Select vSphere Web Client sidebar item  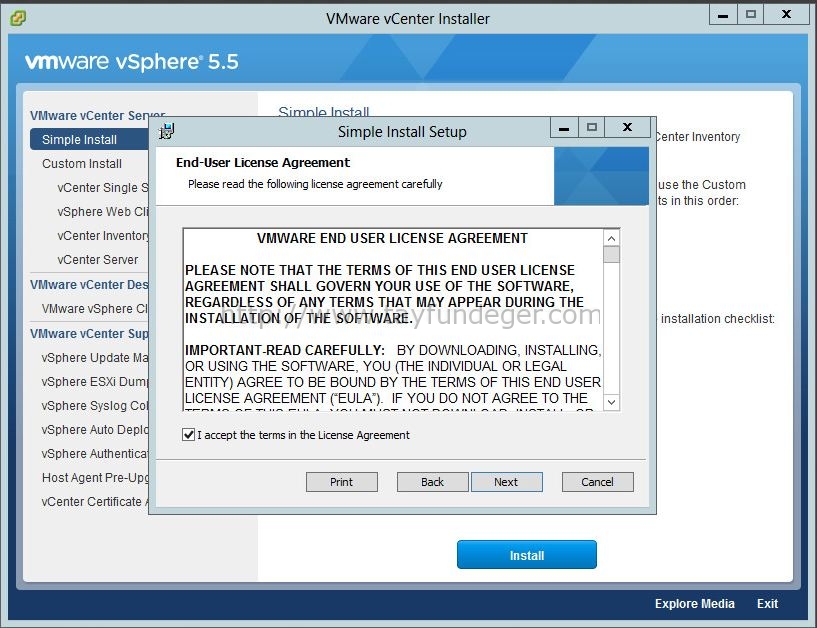[x=103, y=212]
